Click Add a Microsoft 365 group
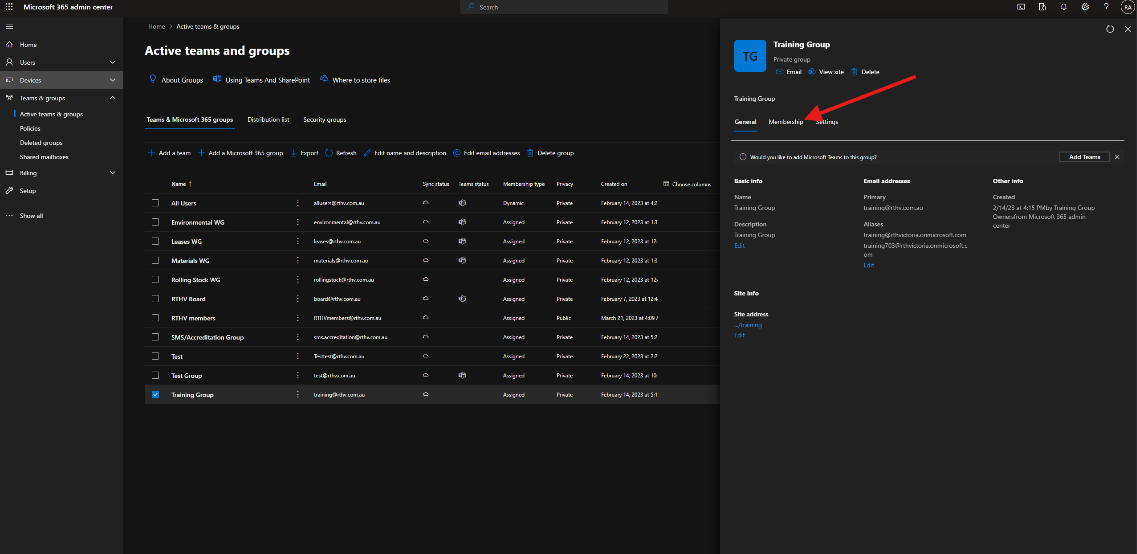The image size is (1137, 554). coord(240,153)
